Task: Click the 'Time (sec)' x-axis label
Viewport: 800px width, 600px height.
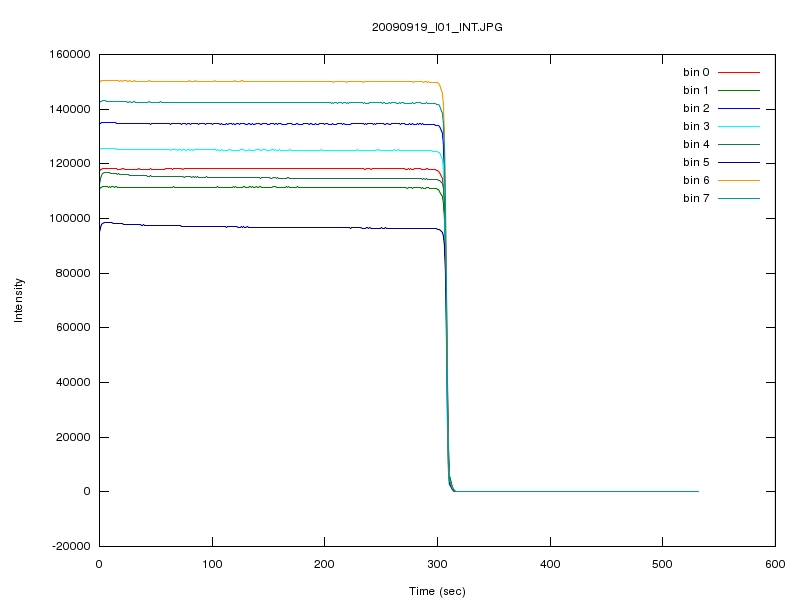Action: [437, 591]
